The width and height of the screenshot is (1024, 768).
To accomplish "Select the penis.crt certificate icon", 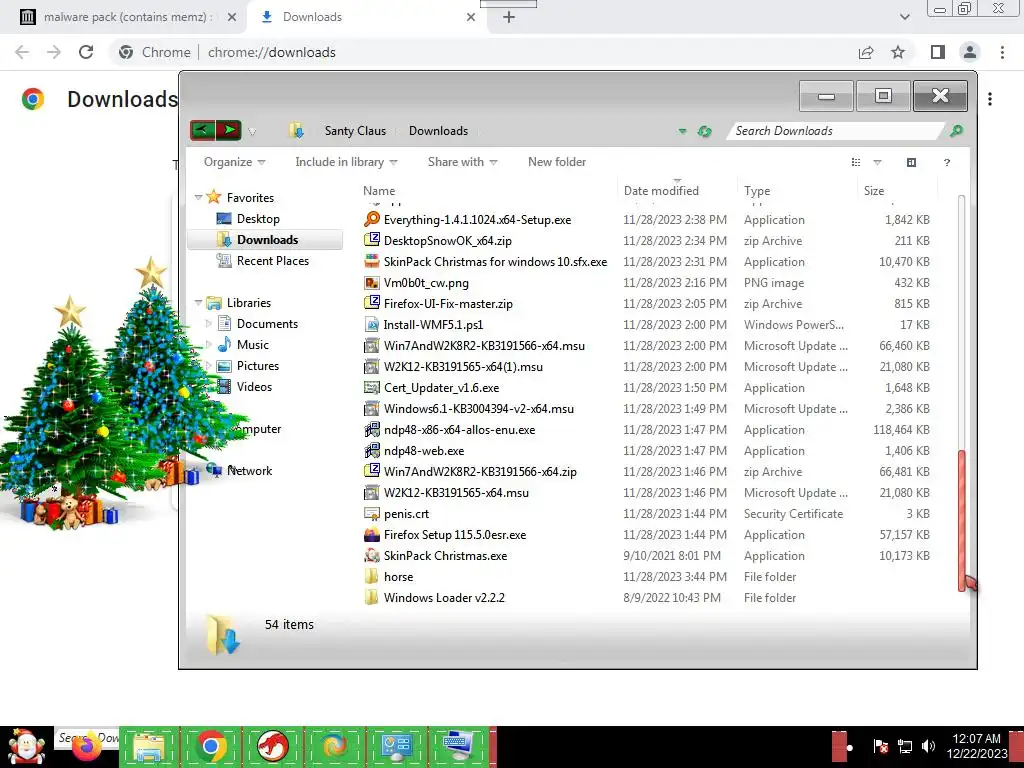I will pos(372,514).
